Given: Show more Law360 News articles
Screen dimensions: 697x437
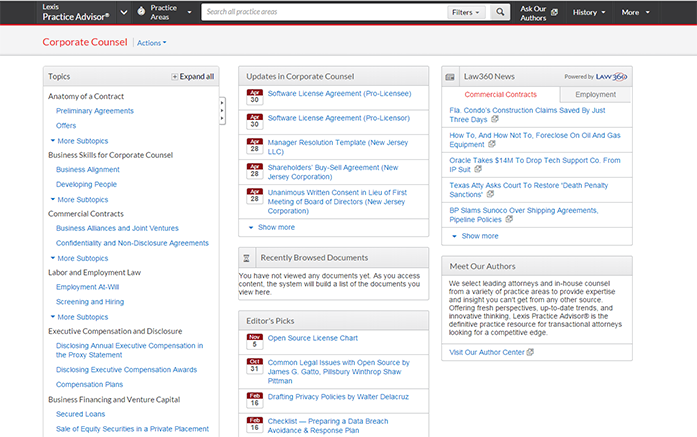Looking at the screenshot, I should (x=475, y=236).
